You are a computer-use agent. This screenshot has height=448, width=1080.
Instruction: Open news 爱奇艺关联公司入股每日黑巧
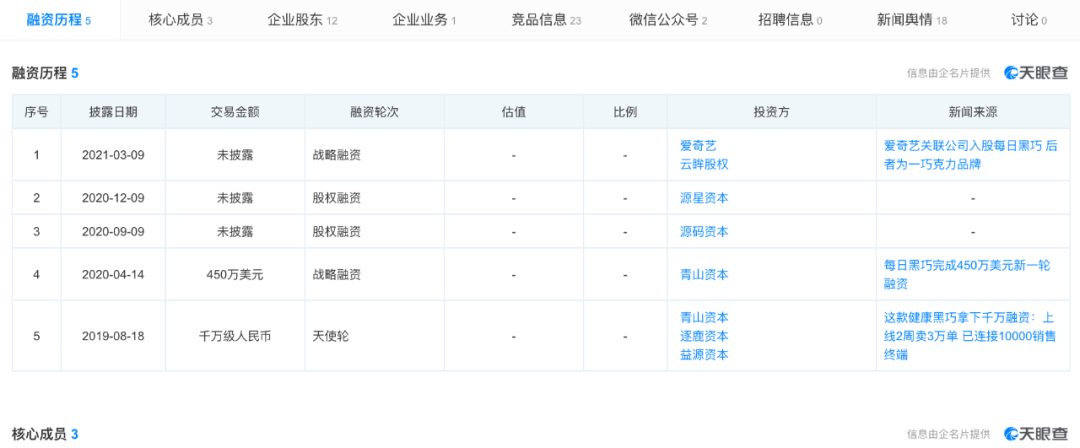(x=970, y=155)
